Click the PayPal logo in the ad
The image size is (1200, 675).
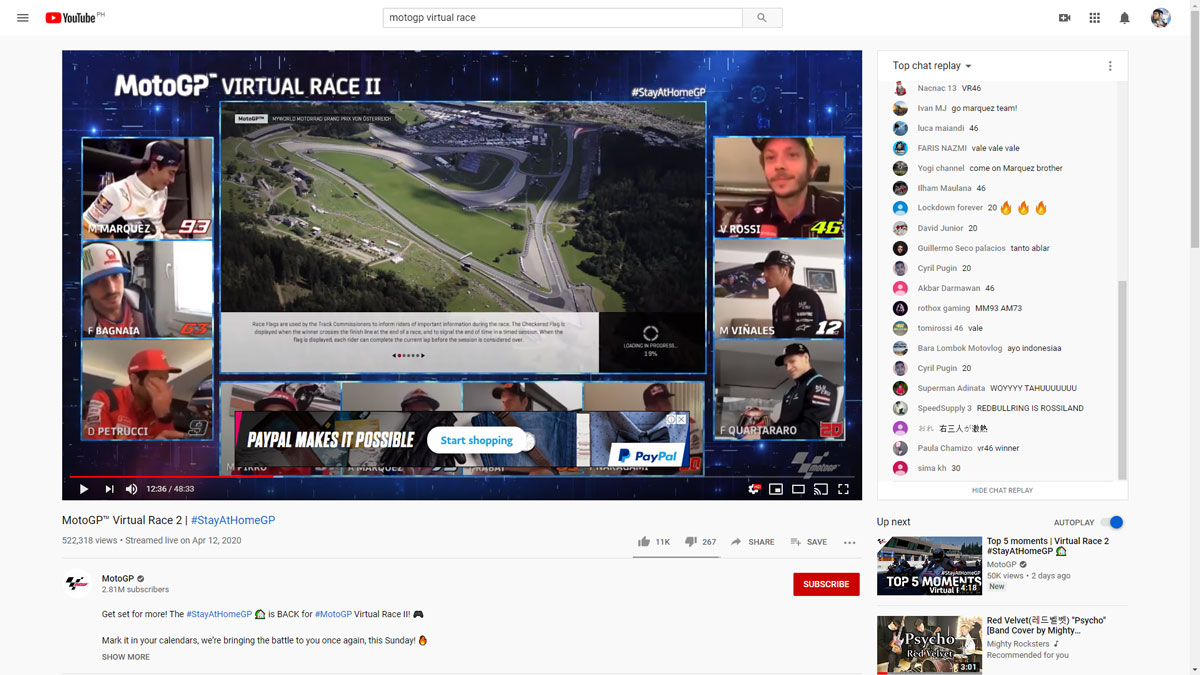[648, 456]
